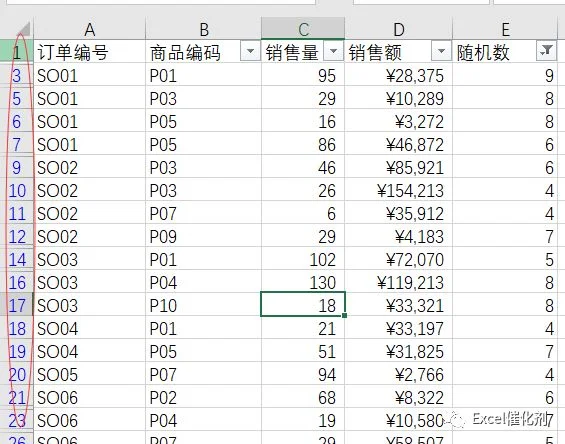Select cell with sales amount ¥3,272
The height and width of the screenshot is (444, 565).
(399, 121)
